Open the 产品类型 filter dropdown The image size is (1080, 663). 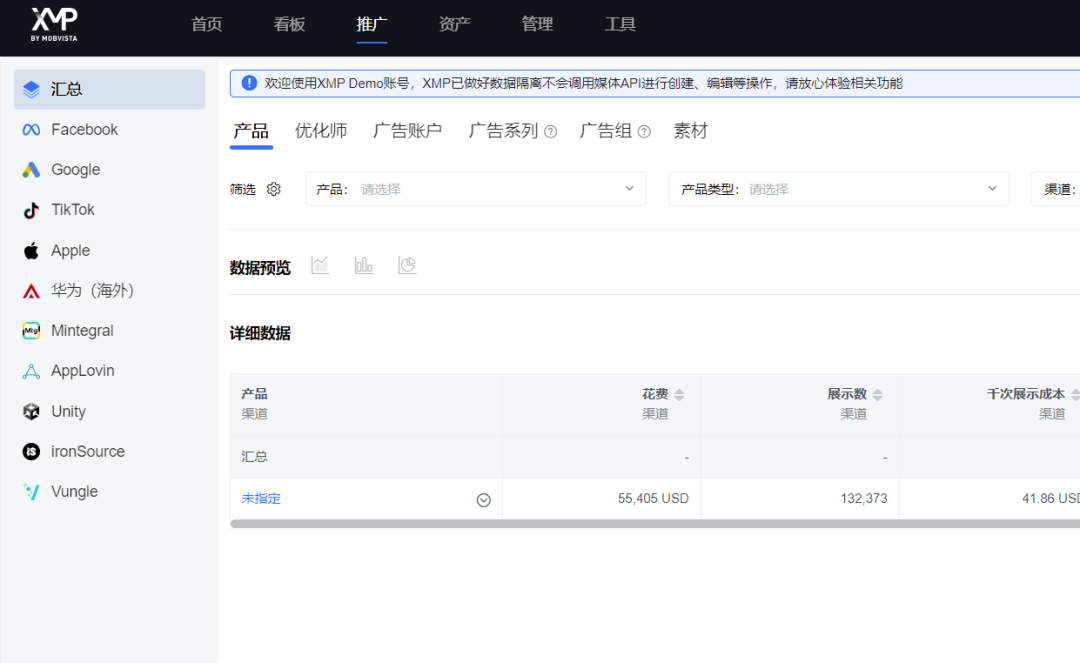coord(838,188)
